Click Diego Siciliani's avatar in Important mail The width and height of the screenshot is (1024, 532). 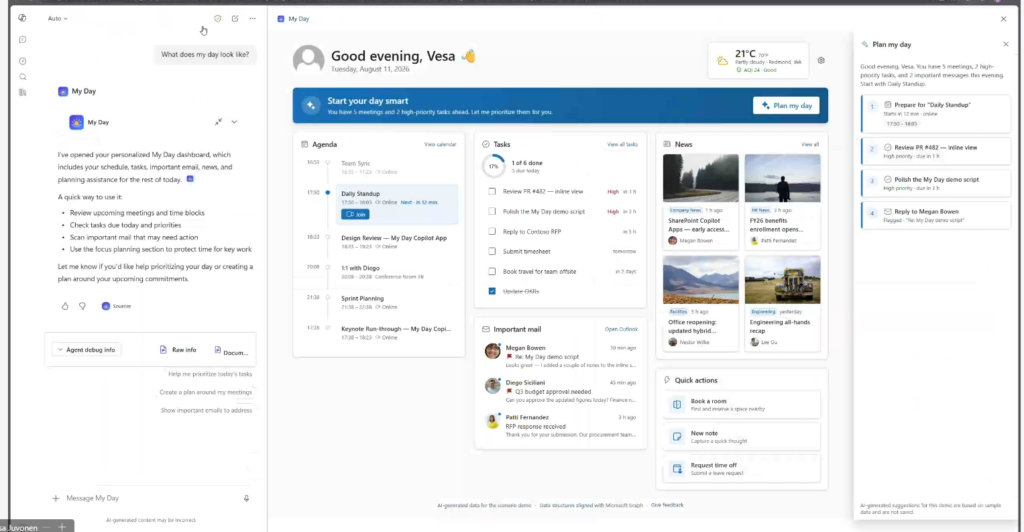(x=492, y=386)
